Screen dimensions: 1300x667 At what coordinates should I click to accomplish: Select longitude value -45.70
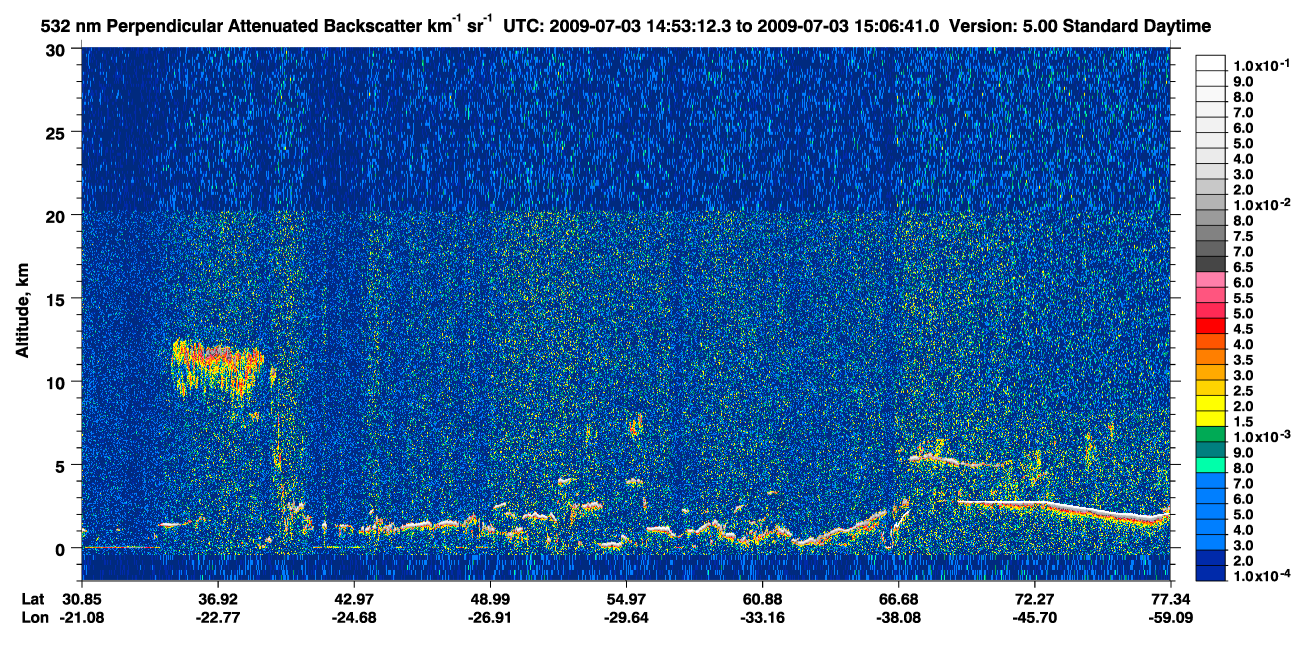pos(1034,618)
